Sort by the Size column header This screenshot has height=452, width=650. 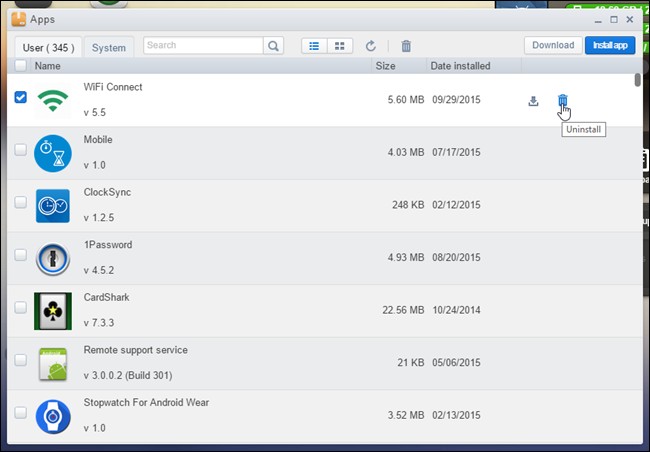click(x=385, y=66)
